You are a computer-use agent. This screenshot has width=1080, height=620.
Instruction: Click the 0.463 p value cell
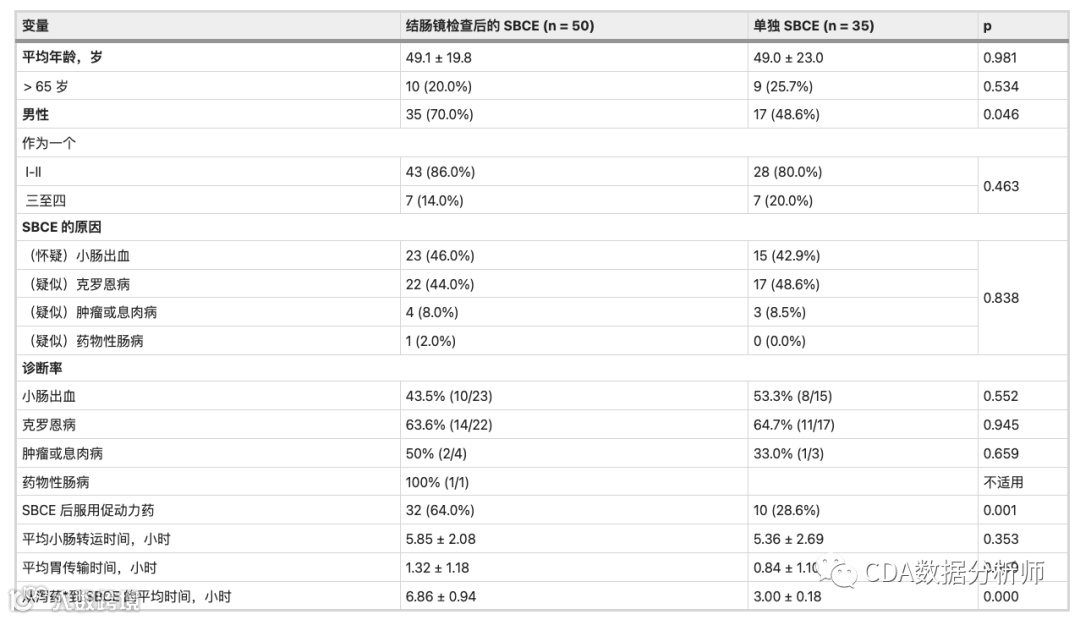point(1001,186)
